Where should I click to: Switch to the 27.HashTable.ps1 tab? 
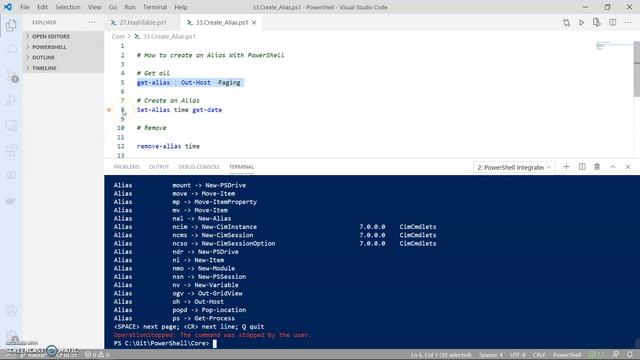click(x=143, y=22)
